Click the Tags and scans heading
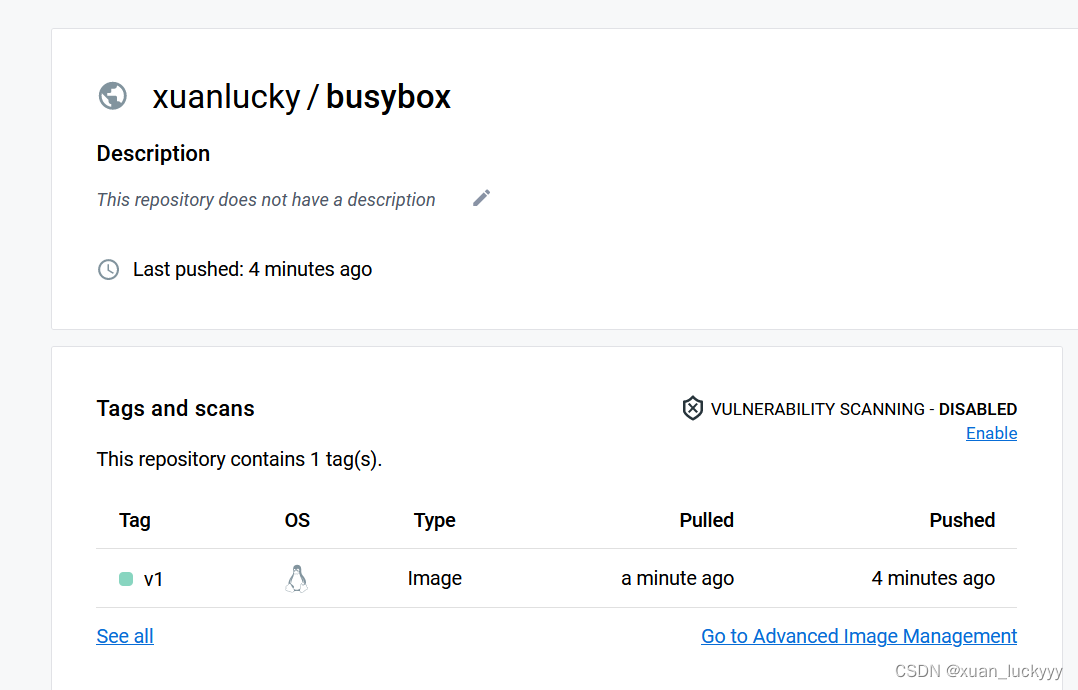1078x690 pixels. tap(175, 409)
